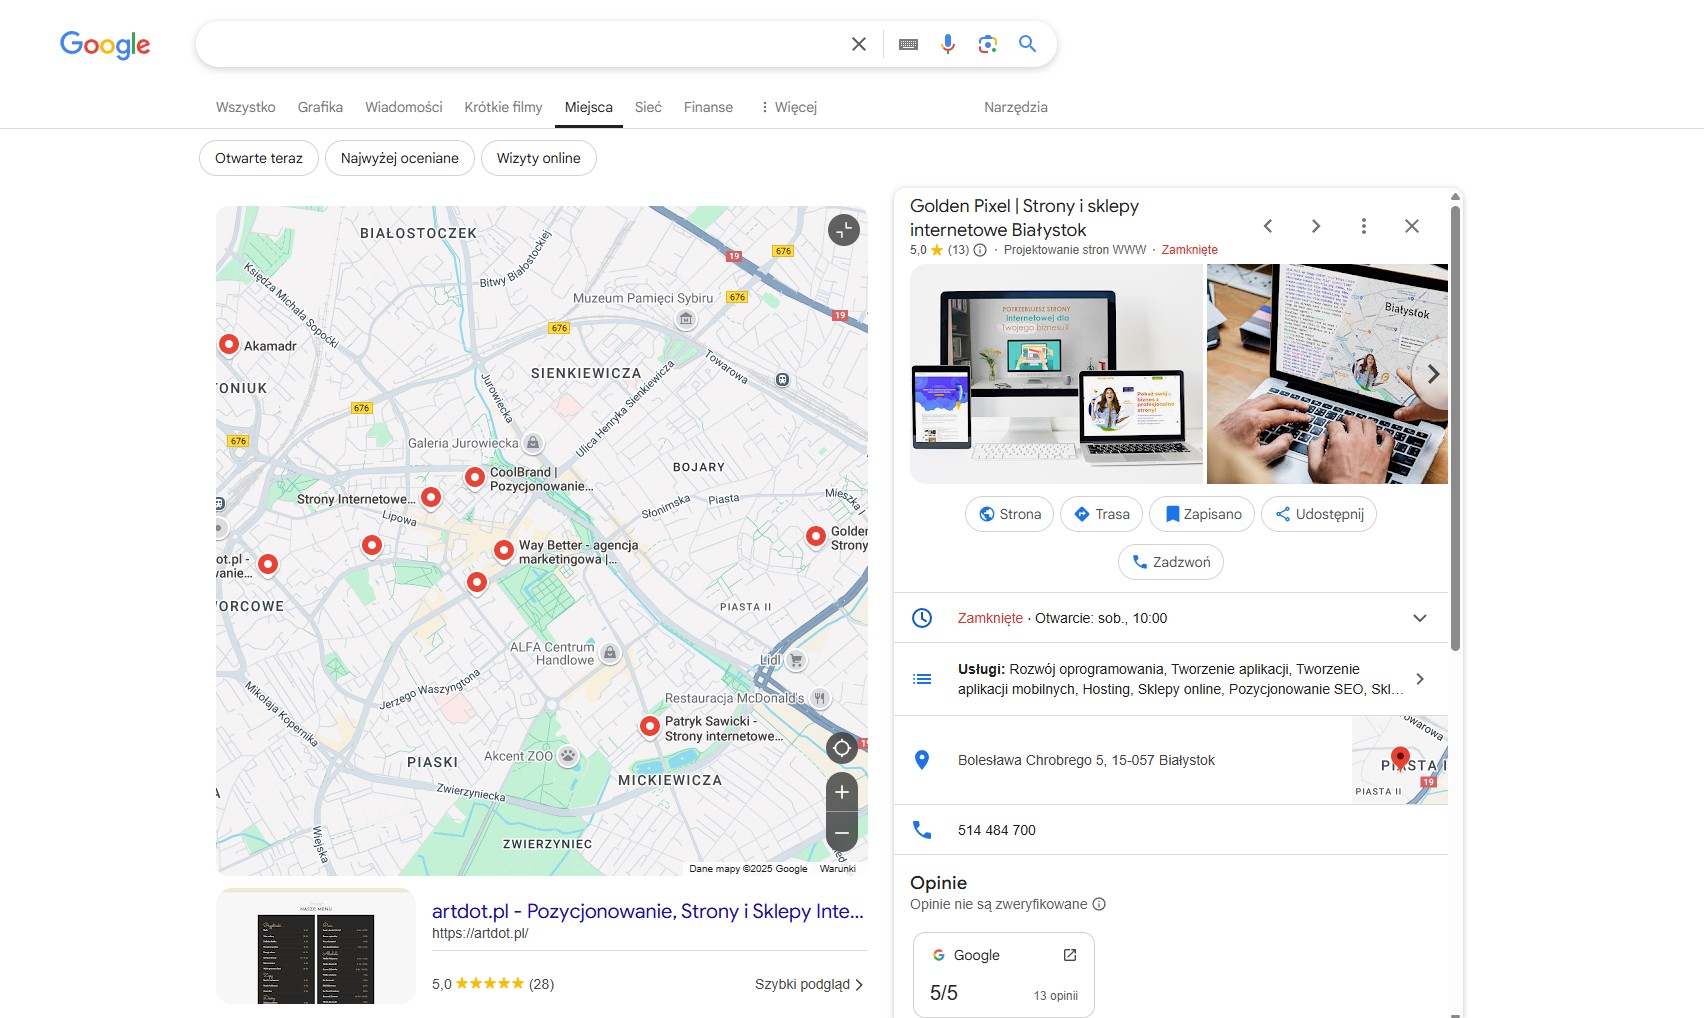Click the Zadzwoń call button
Screen dimensions: 1704x1018
pos(1170,562)
